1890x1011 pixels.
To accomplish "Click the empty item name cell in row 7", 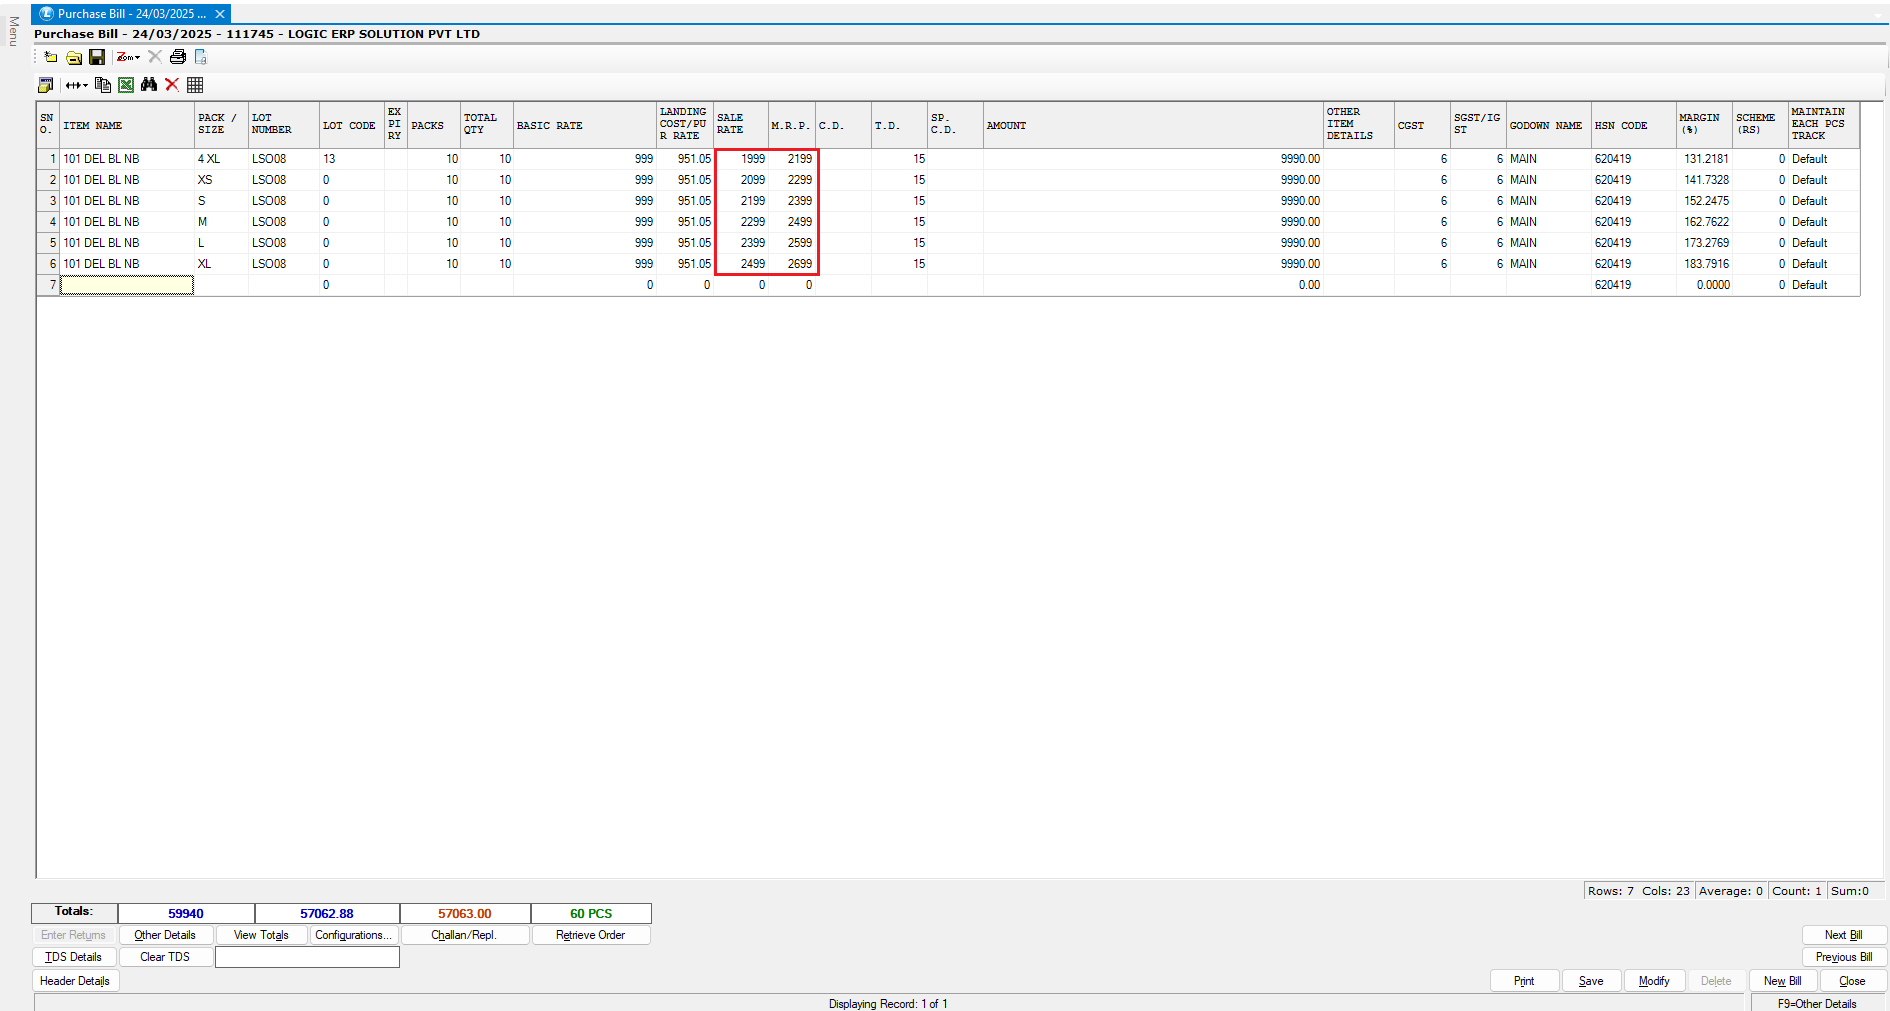I will [127, 285].
